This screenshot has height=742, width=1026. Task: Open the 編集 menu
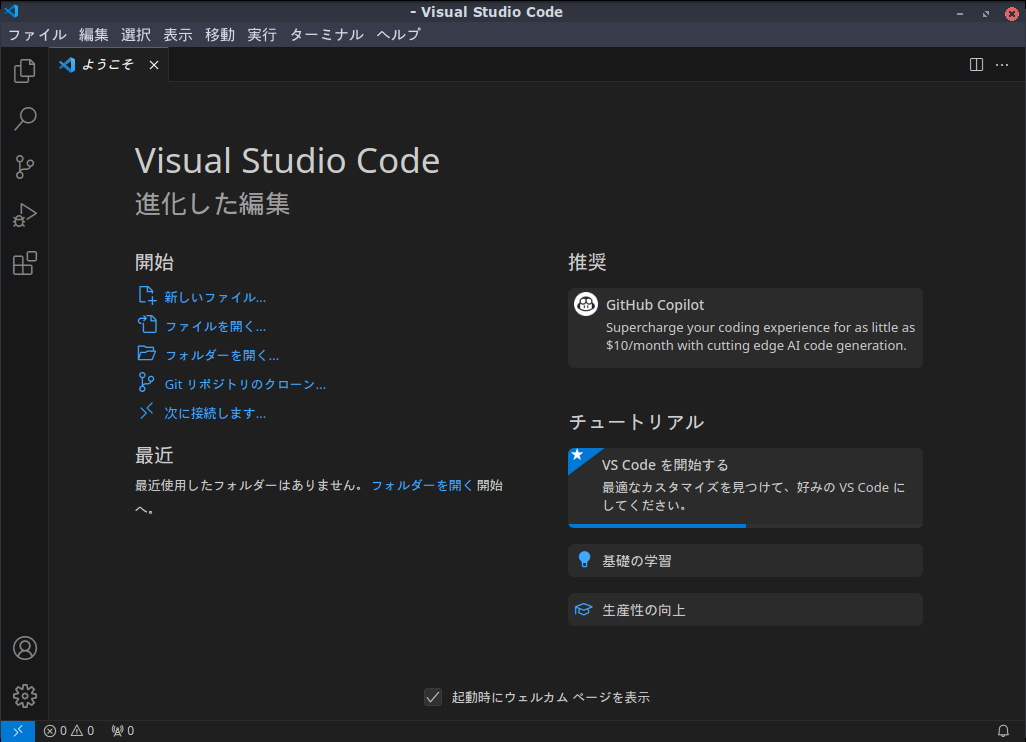point(94,35)
